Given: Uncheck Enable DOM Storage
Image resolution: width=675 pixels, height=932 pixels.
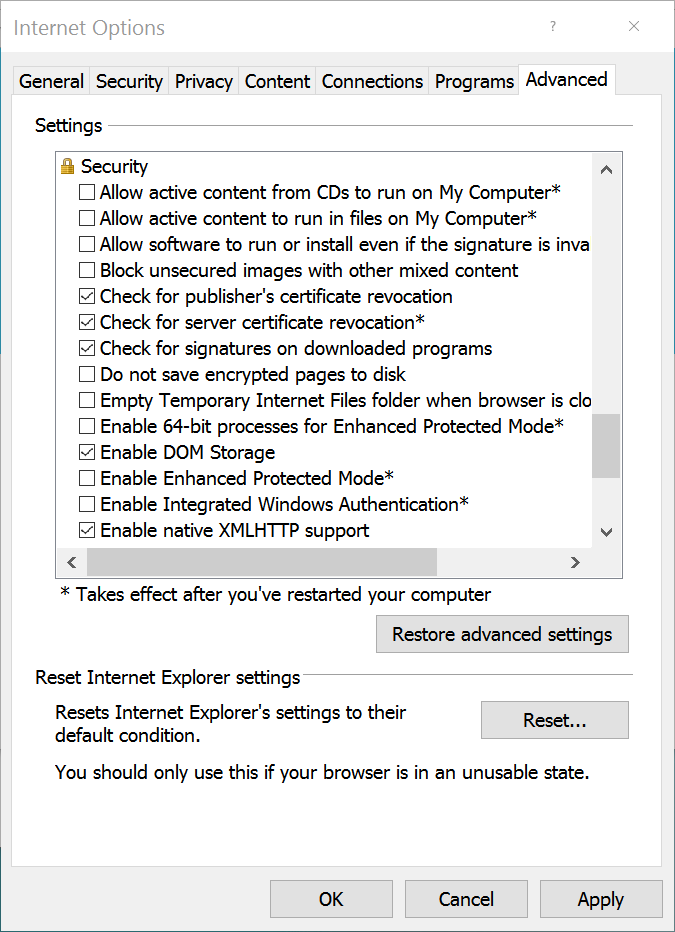Looking at the screenshot, I should pos(88,452).
